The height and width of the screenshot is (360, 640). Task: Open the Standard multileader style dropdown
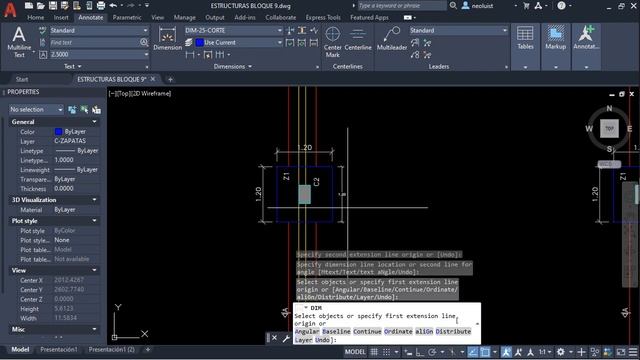point(458,30)
